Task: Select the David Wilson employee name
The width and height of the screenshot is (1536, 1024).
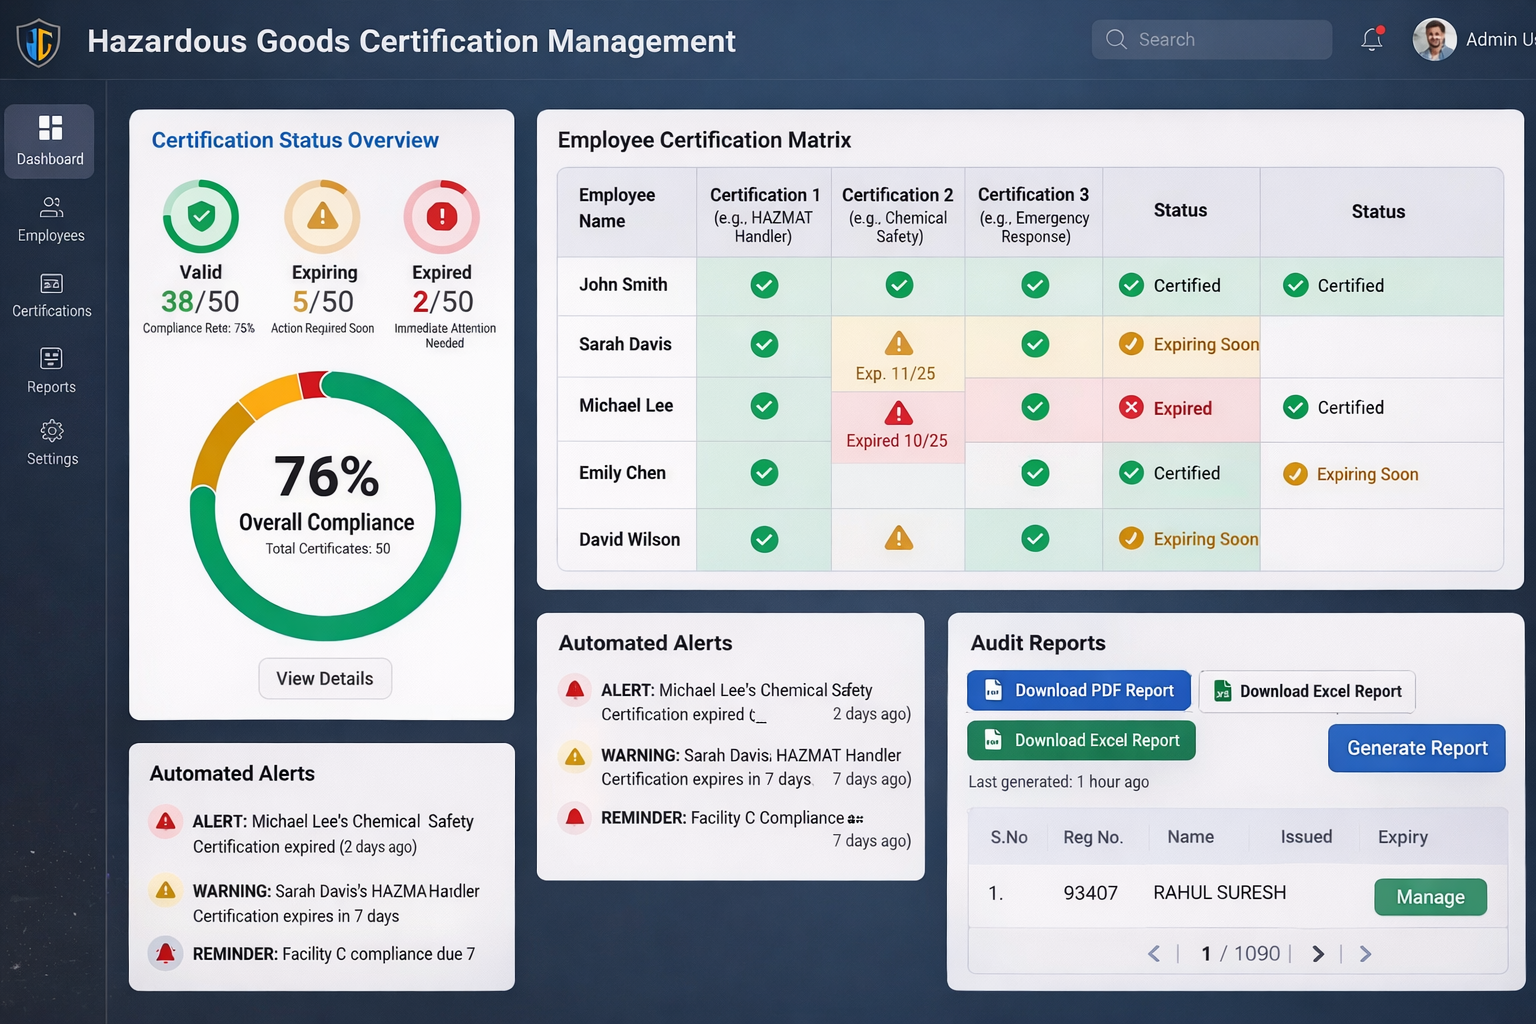Action: 629,540
